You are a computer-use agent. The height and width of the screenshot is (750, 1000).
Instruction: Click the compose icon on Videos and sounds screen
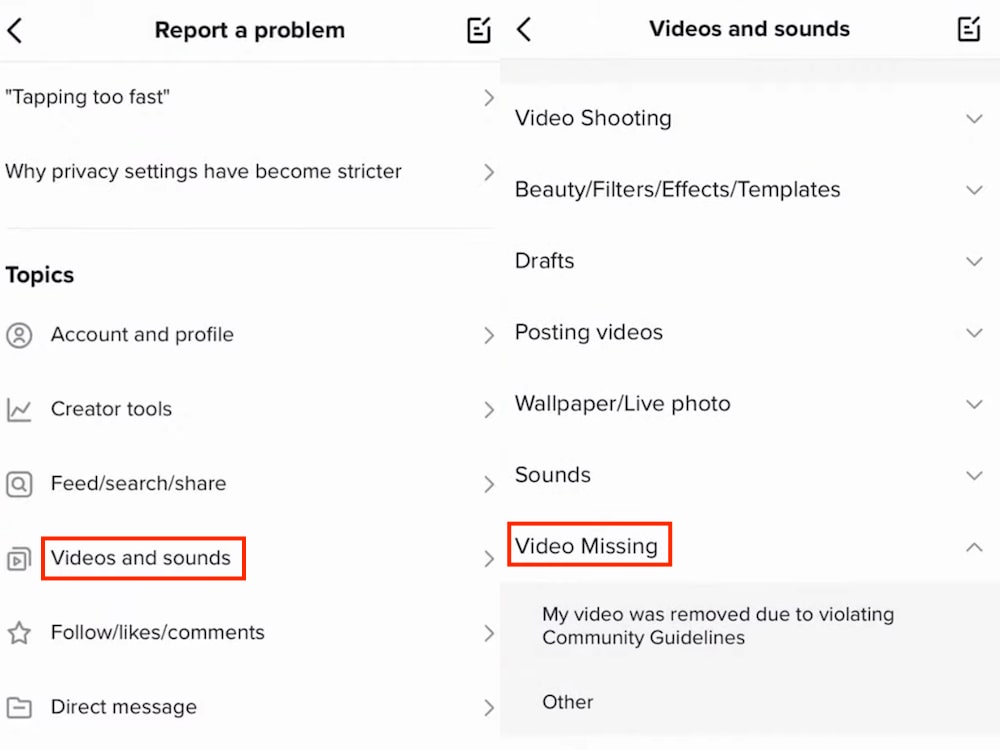(x=968, y=30)
